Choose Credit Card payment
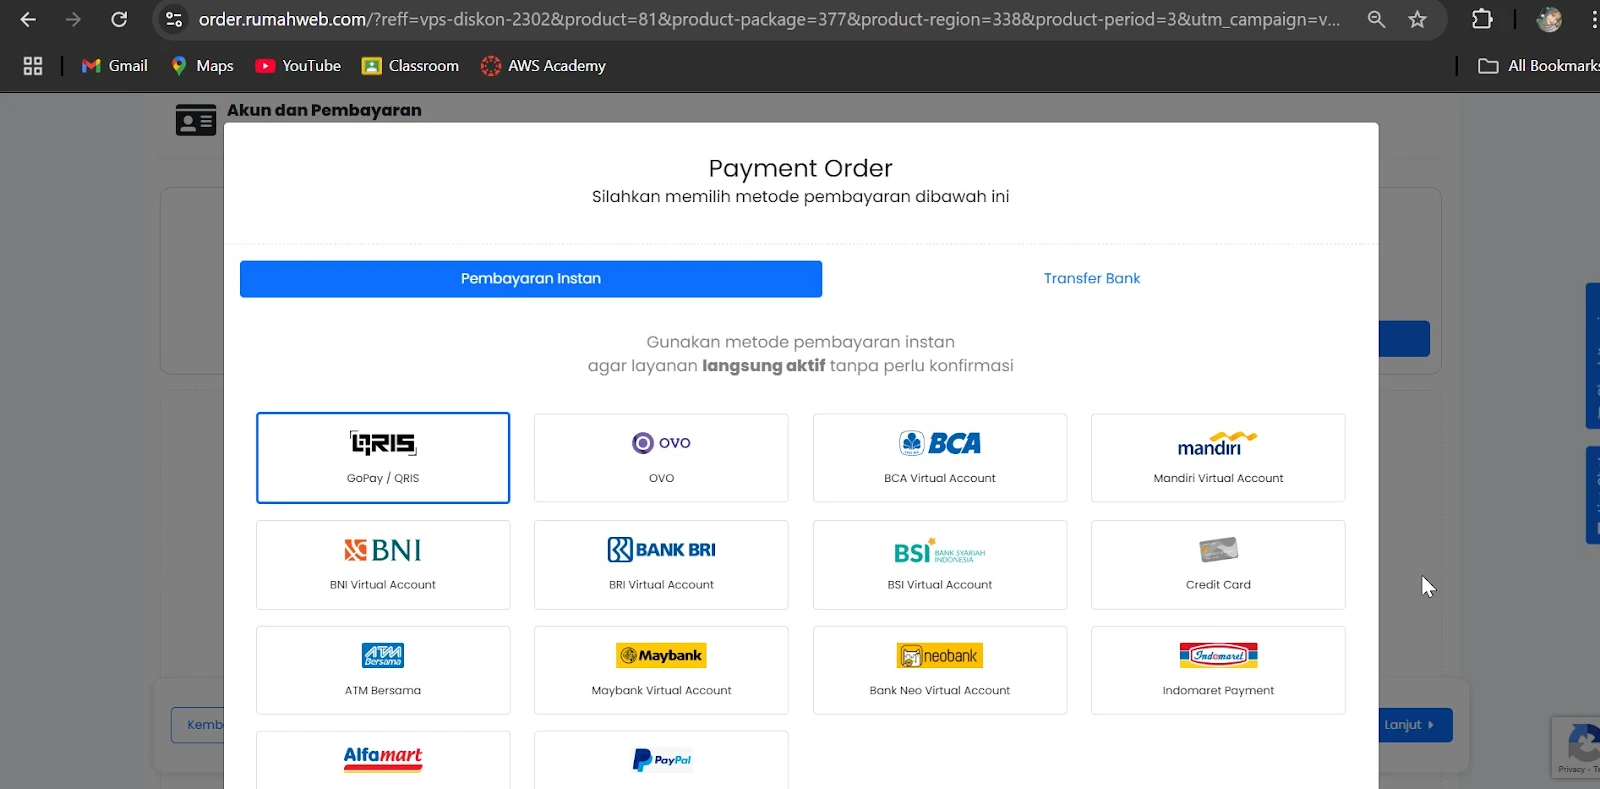Image resolution: width=1600 pixels, height=789 pixels. [x=1218, y=565]
